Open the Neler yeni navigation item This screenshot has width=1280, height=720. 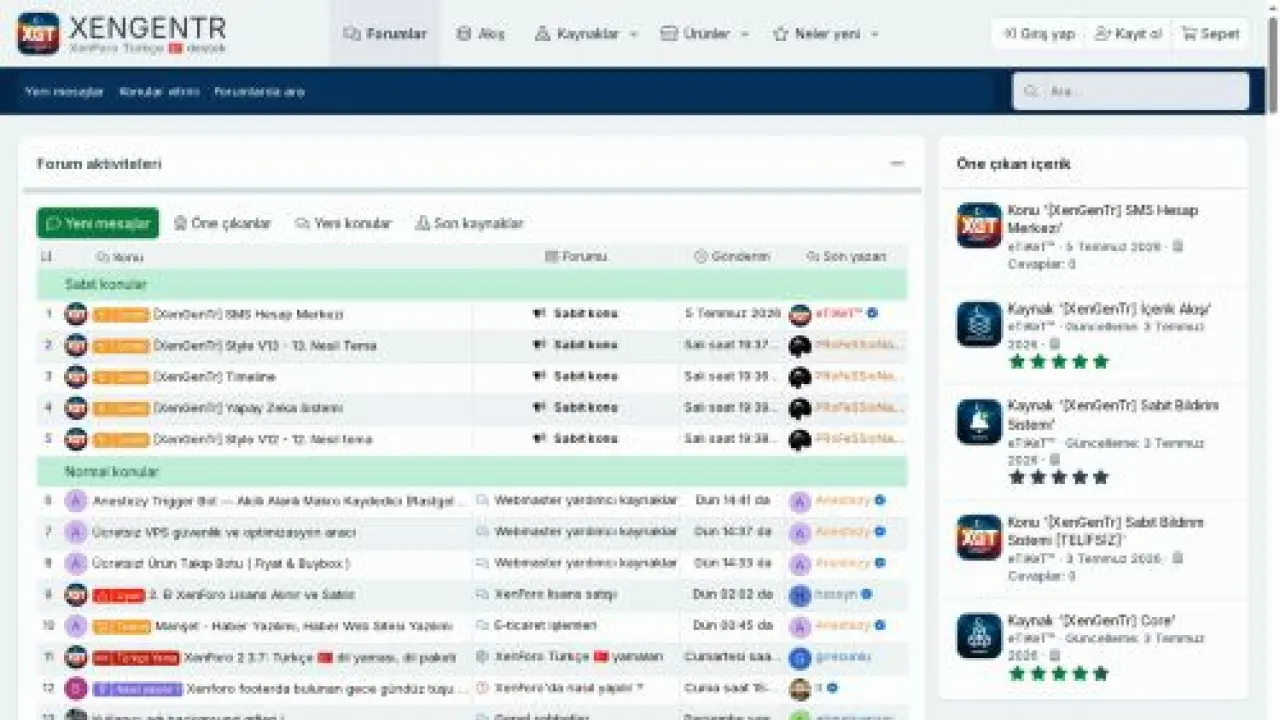(x=816, y=34)
